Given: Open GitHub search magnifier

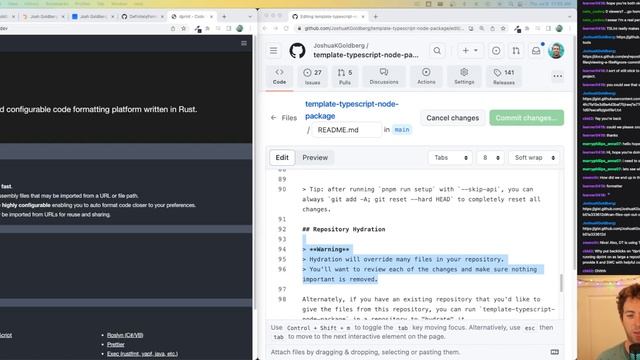Looking at the screenshot, I should [437, 51].
